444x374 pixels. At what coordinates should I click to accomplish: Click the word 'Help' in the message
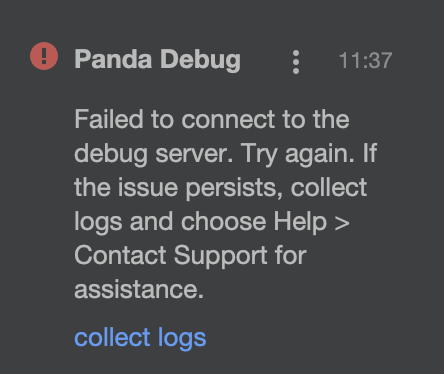tap(300, 222)
